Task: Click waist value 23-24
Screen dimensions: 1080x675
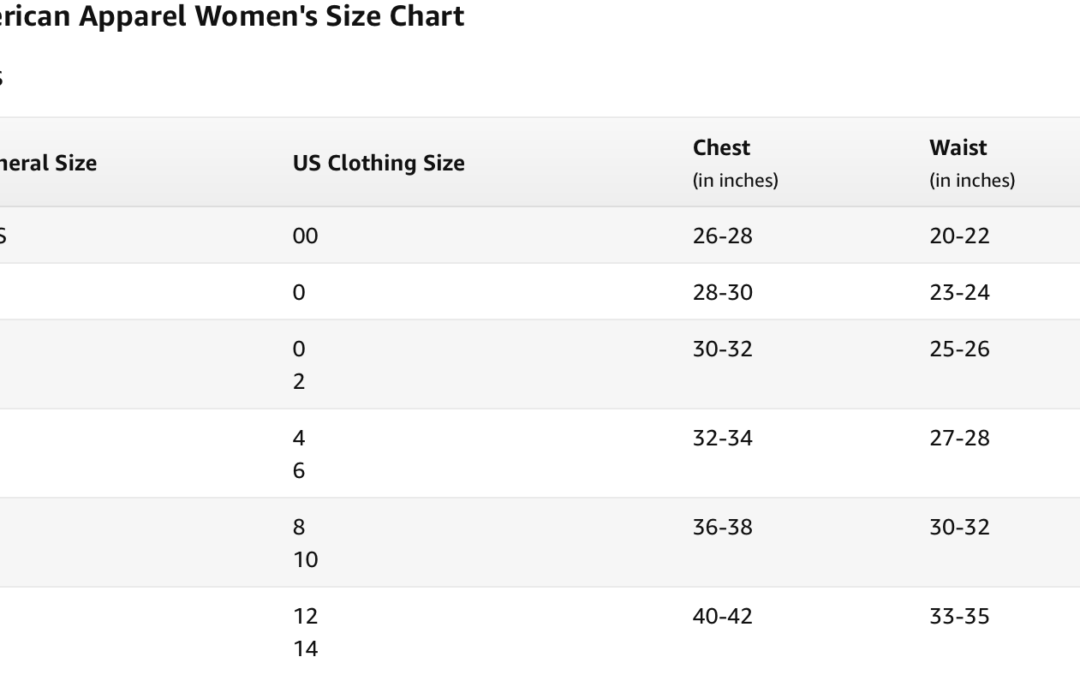Action: (959, 293)
